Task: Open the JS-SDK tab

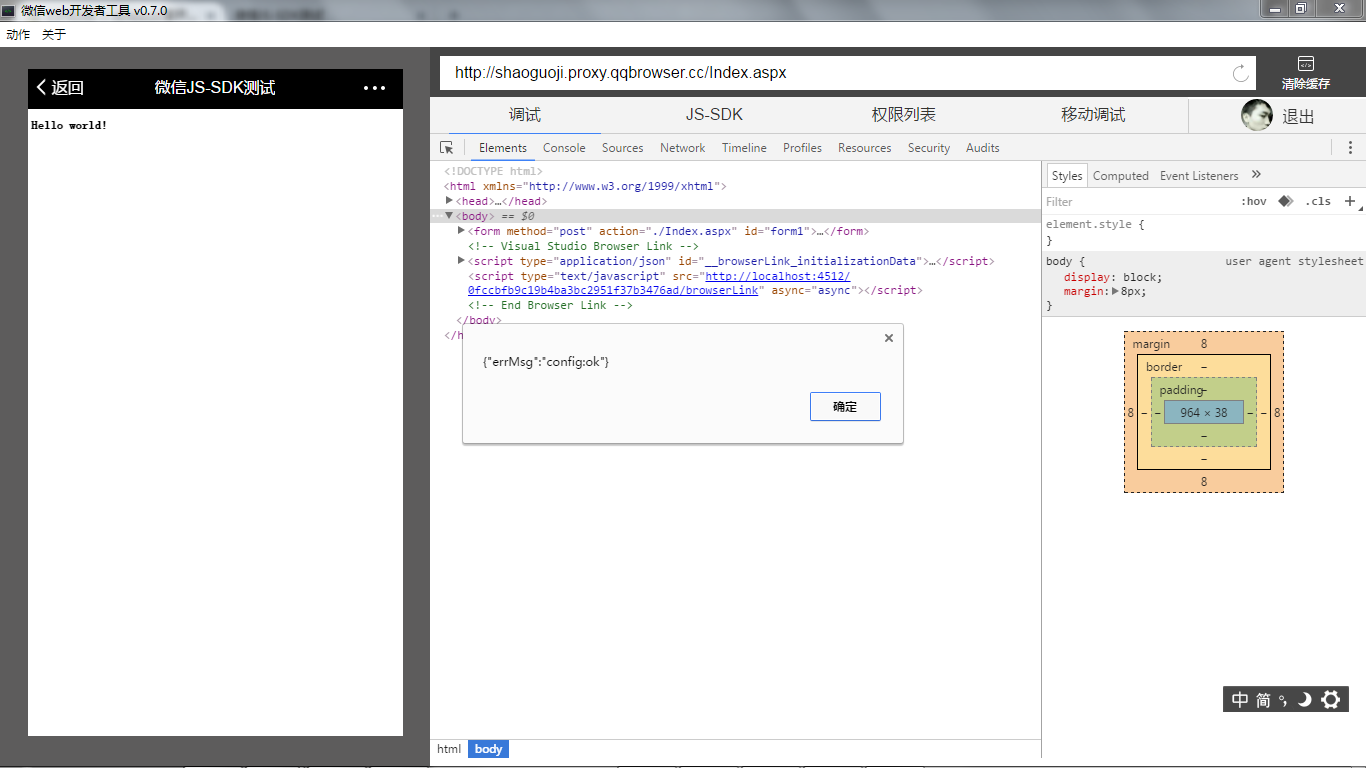Action: click(714, 115)
